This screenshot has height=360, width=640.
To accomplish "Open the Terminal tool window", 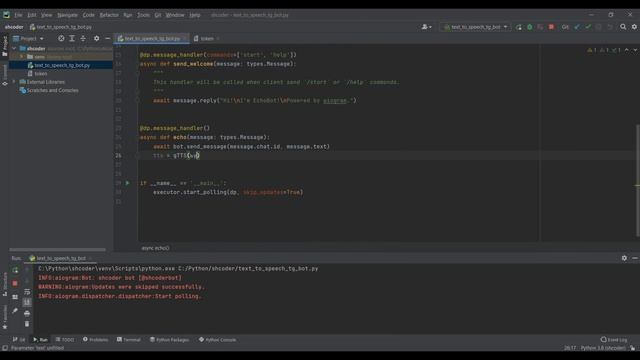I will [x=129, y=340].
